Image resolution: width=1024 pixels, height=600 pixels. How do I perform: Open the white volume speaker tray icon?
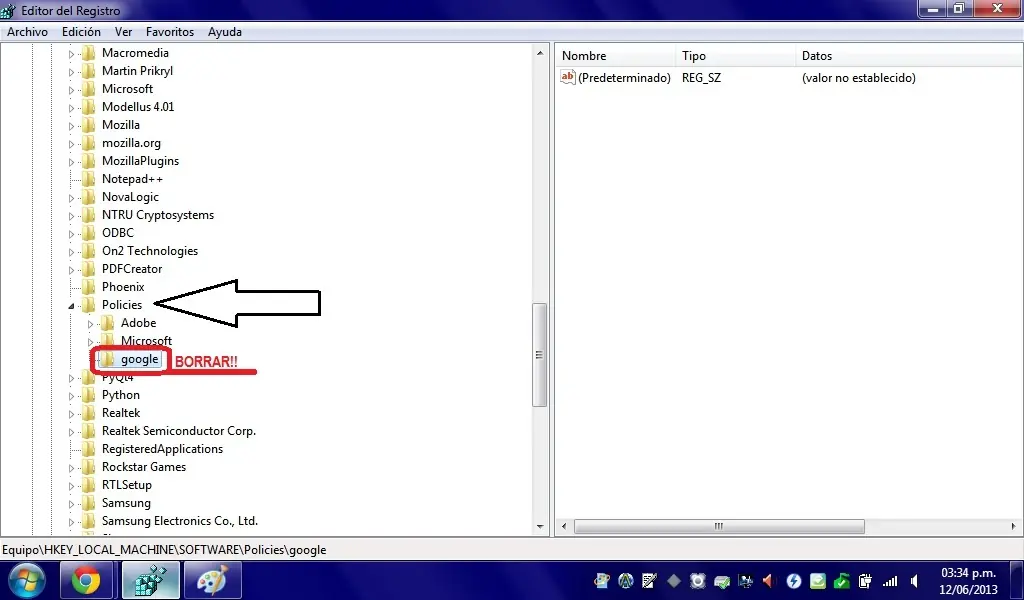coord(914,580)
